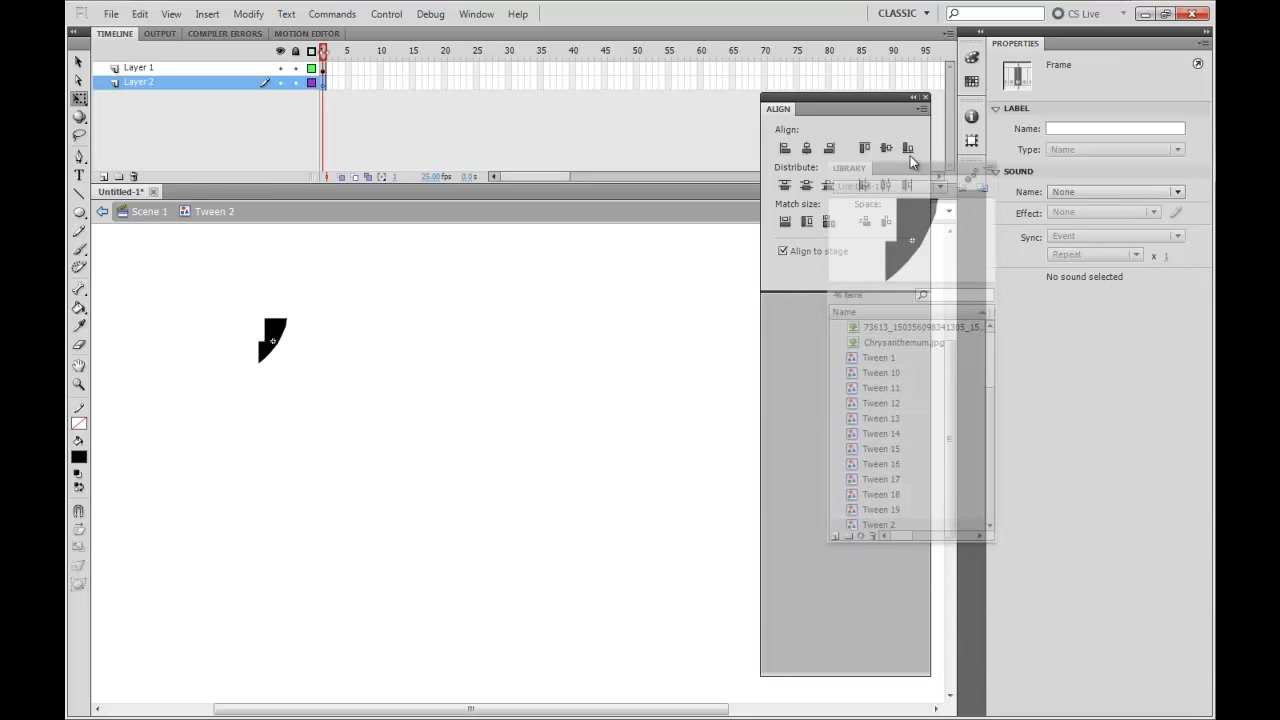Go to Scene 1 in edit bar
The width and height of the screenshot is (1280, 720).
pos(142,212)
